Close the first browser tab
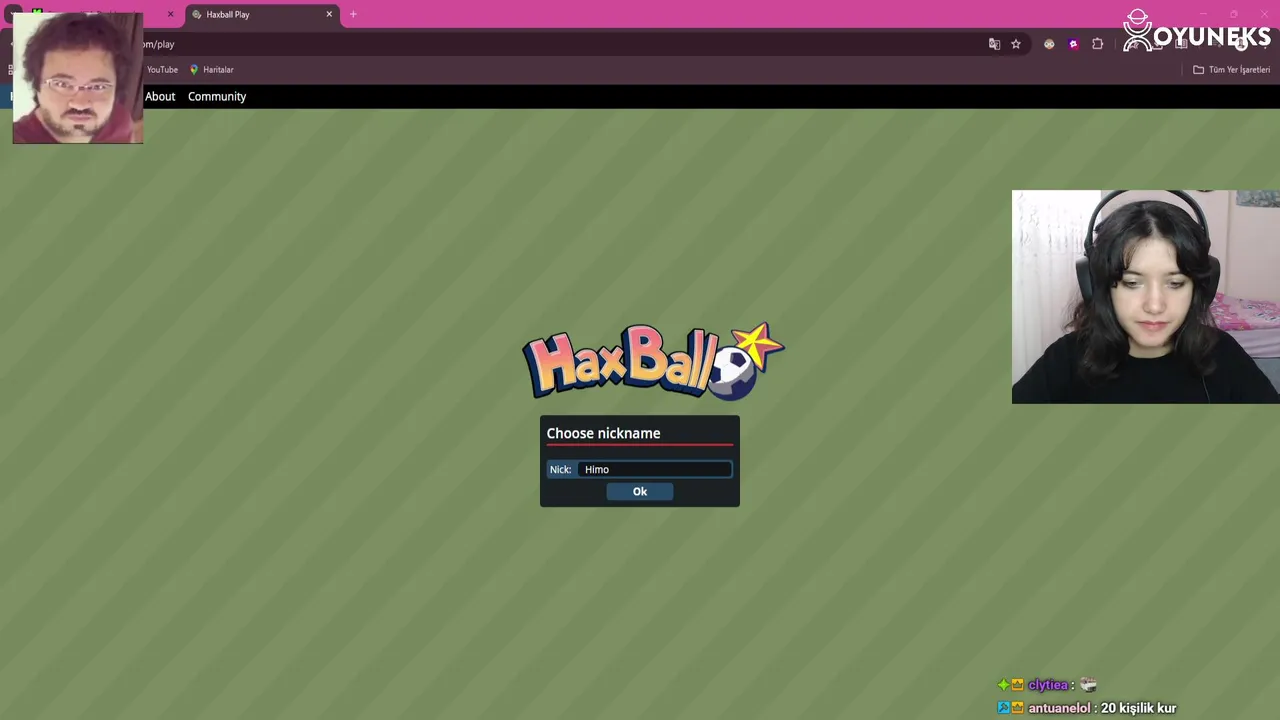The height and width of the screenshot is (720, 1280). 170,14
